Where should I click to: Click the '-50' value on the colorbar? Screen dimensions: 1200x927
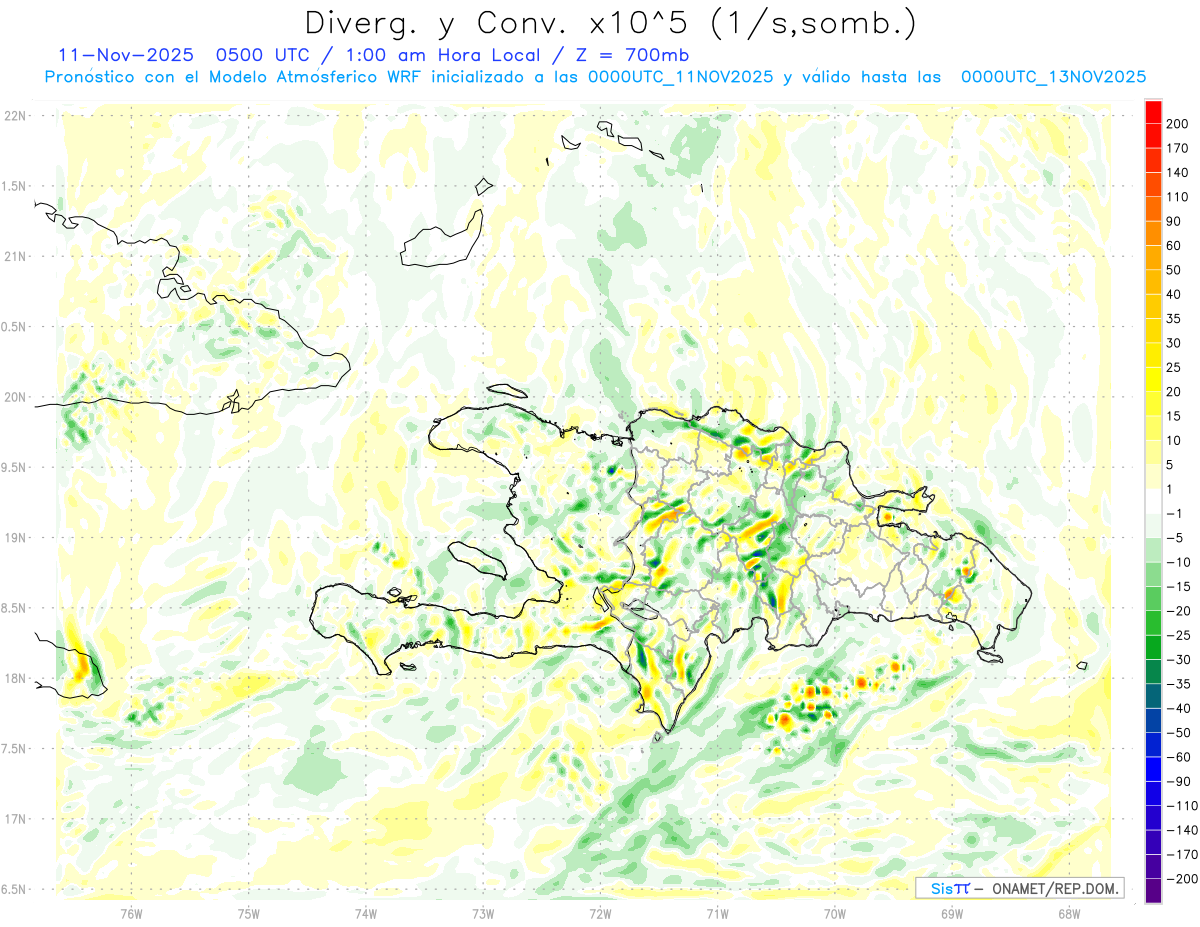point(1177,733)
